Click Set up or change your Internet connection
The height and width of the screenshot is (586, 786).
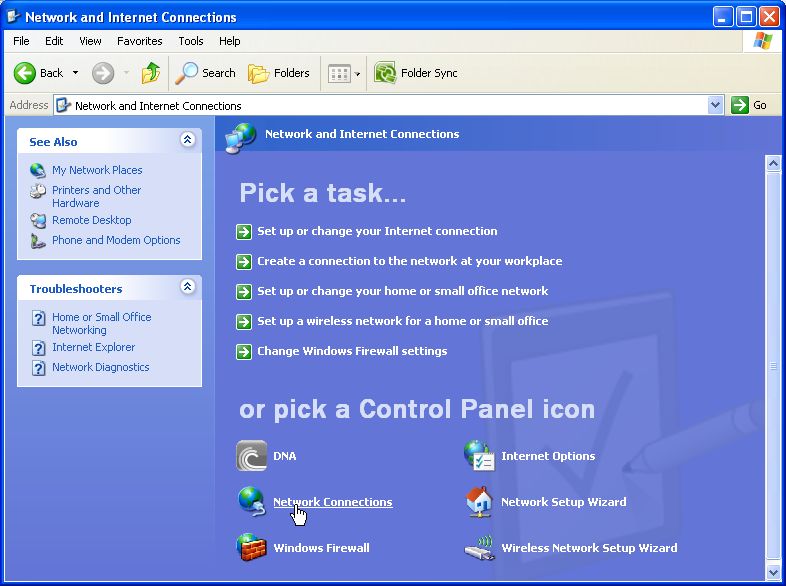pos(377,231)
